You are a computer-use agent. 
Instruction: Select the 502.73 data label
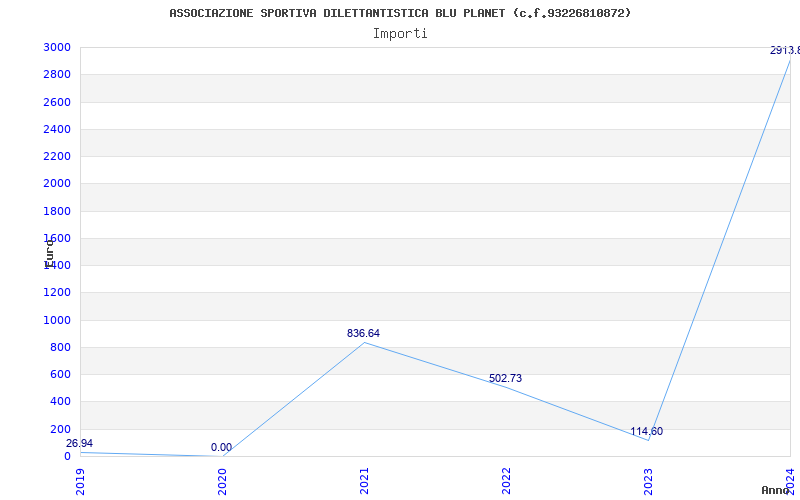coord(505,378)
